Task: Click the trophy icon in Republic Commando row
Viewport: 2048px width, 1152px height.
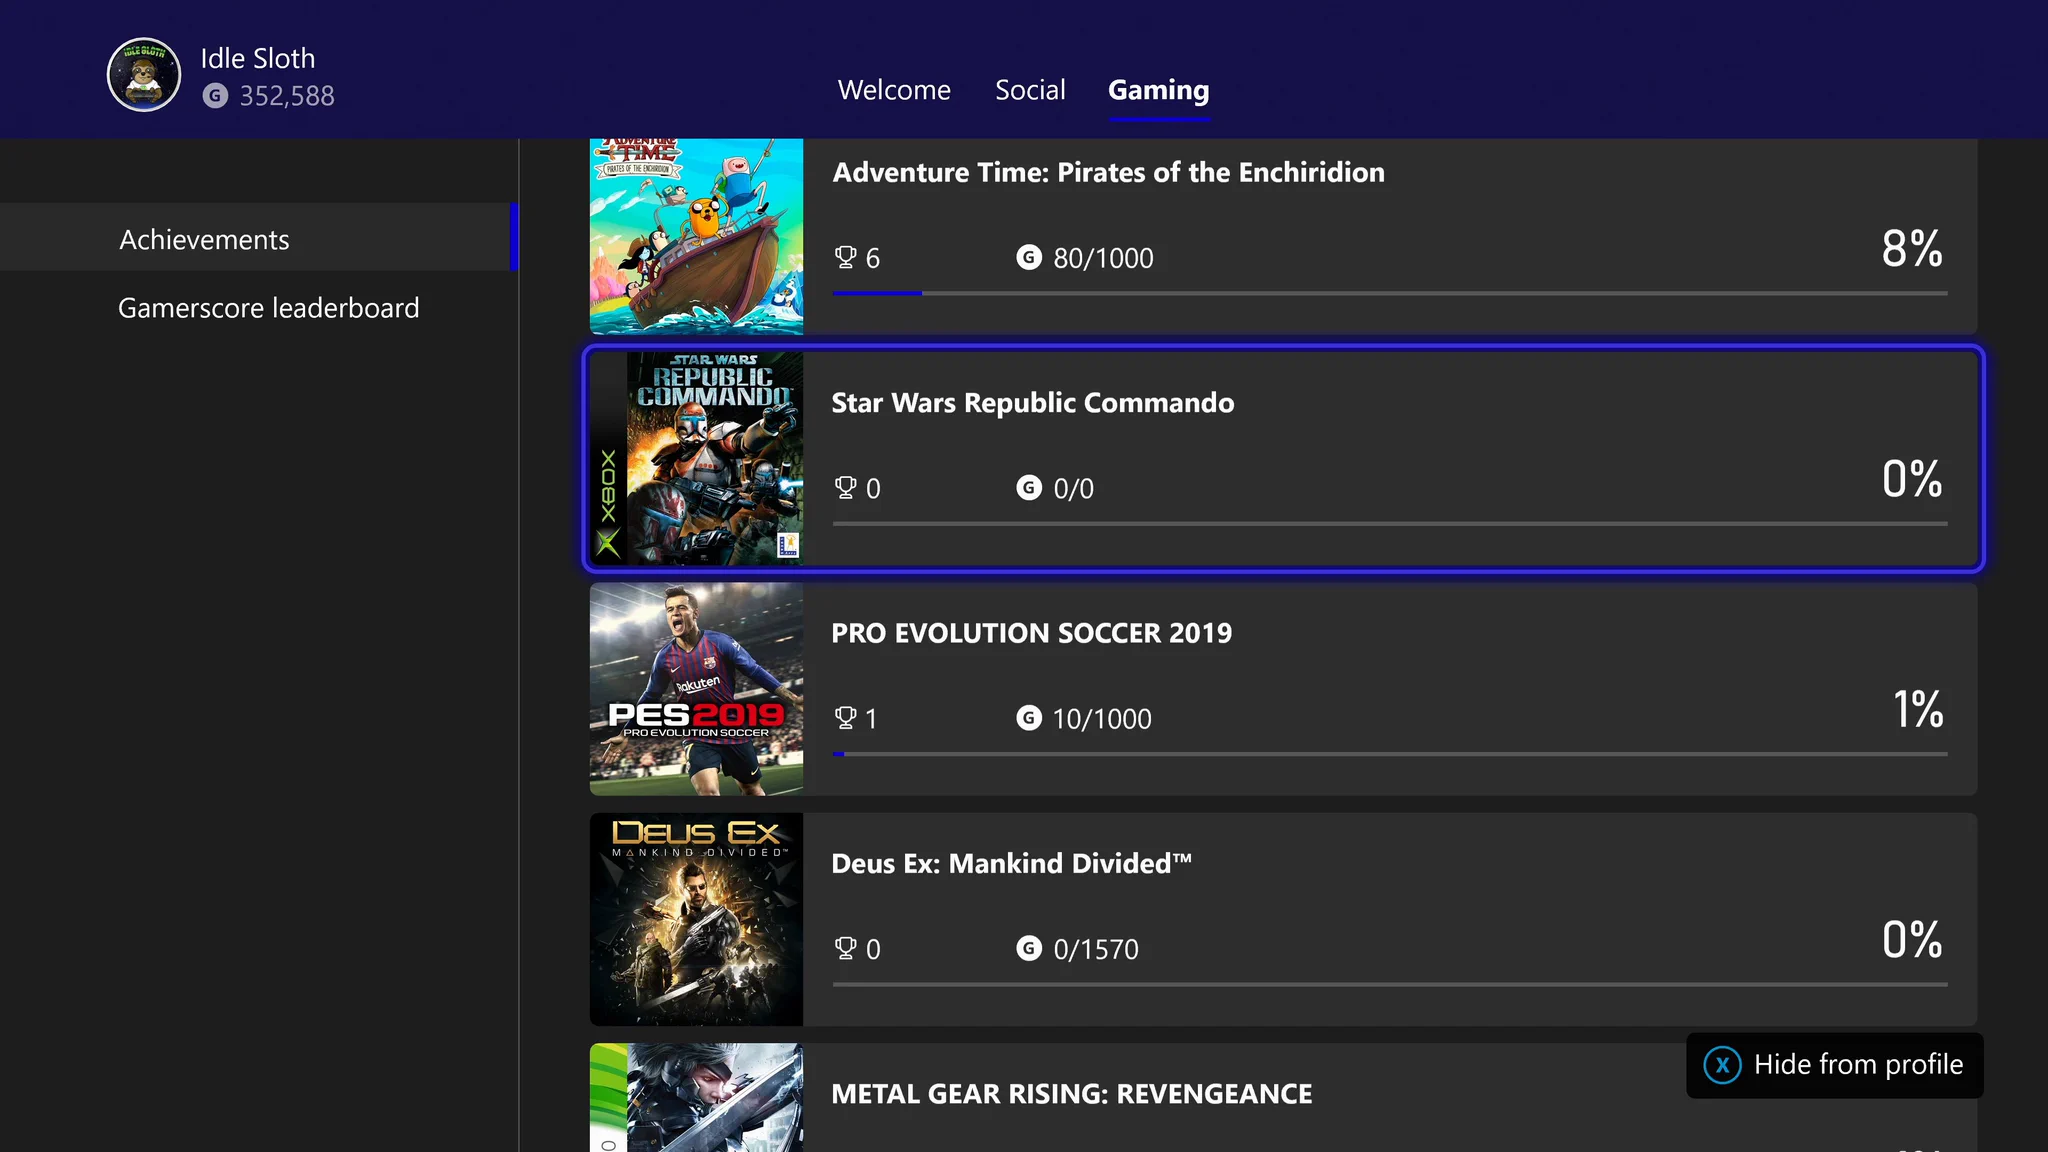Action: coord(845,488)
